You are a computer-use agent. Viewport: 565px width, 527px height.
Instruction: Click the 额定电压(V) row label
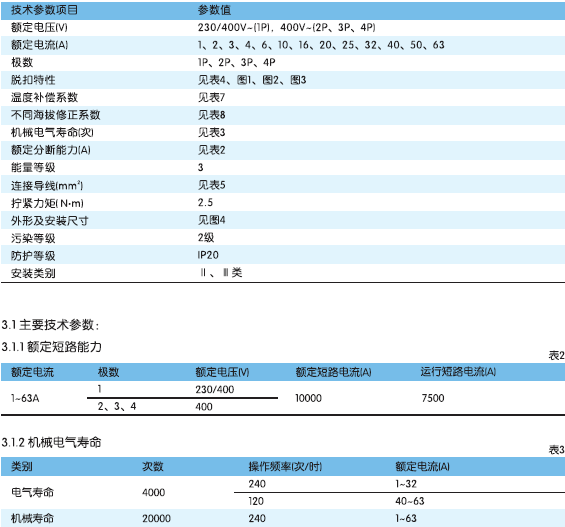(x=39, y=27)
